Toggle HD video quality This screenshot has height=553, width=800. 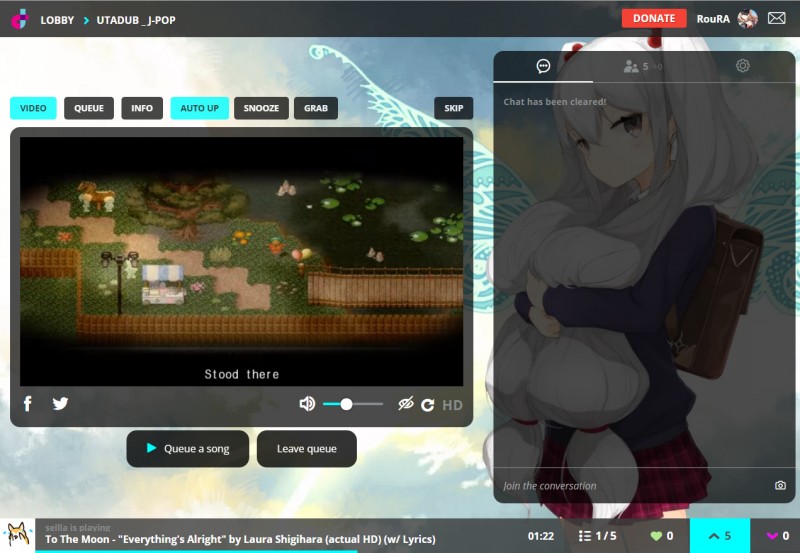click(x=452, y=405)
